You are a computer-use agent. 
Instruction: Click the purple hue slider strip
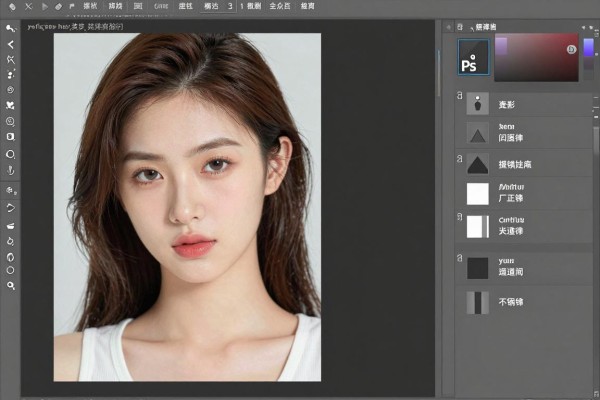(589, 47)
